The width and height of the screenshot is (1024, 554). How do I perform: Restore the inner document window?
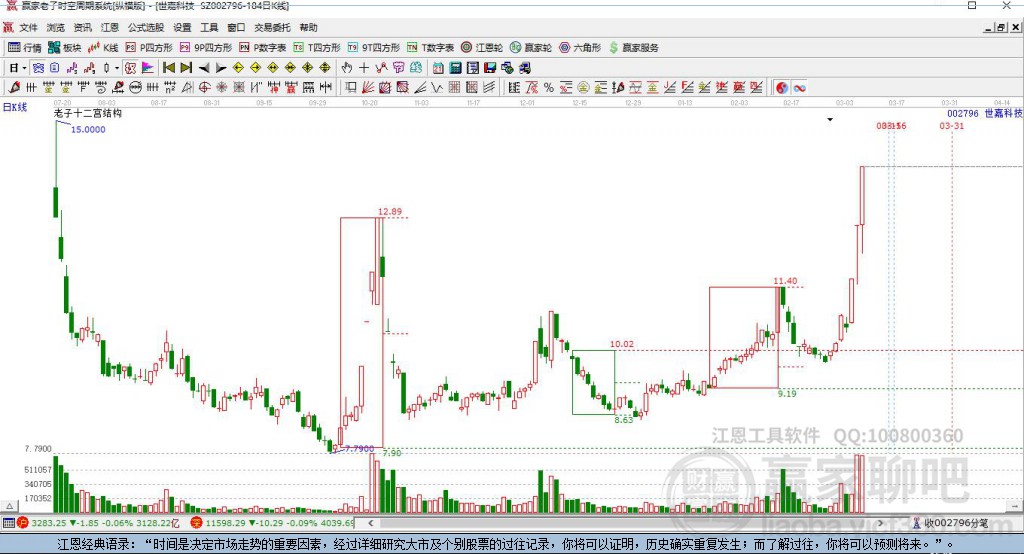1001,27
